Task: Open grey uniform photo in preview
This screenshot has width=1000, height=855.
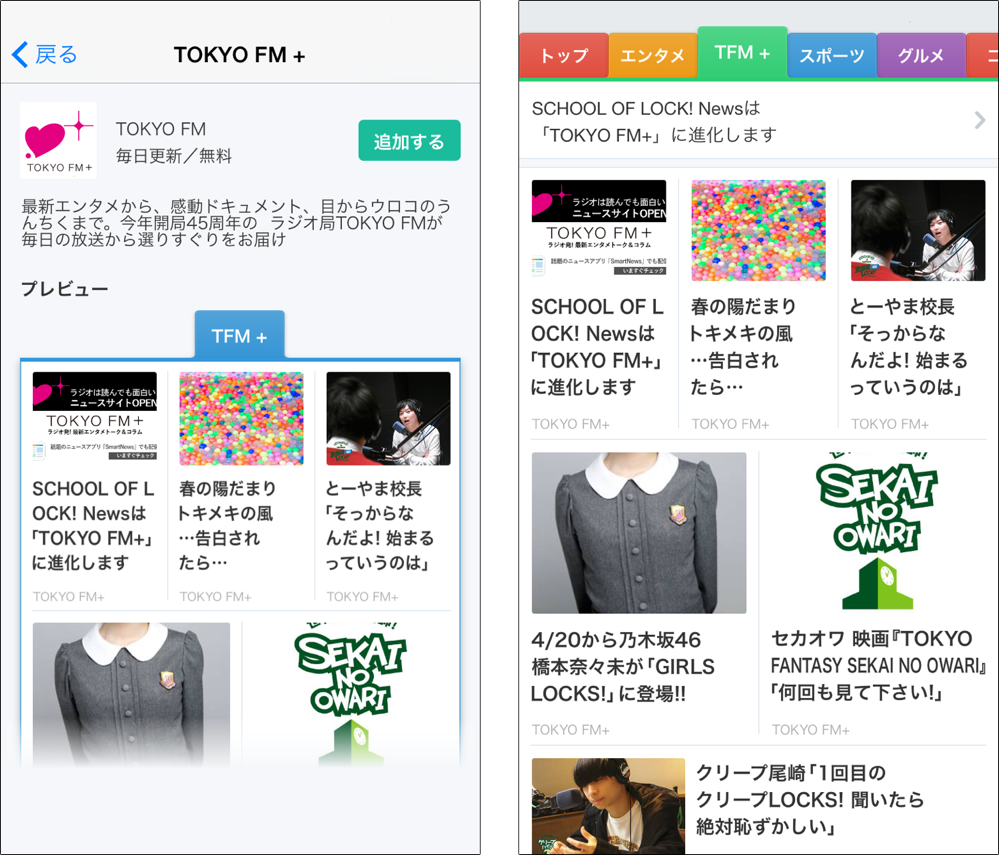Action: (131, 694)
